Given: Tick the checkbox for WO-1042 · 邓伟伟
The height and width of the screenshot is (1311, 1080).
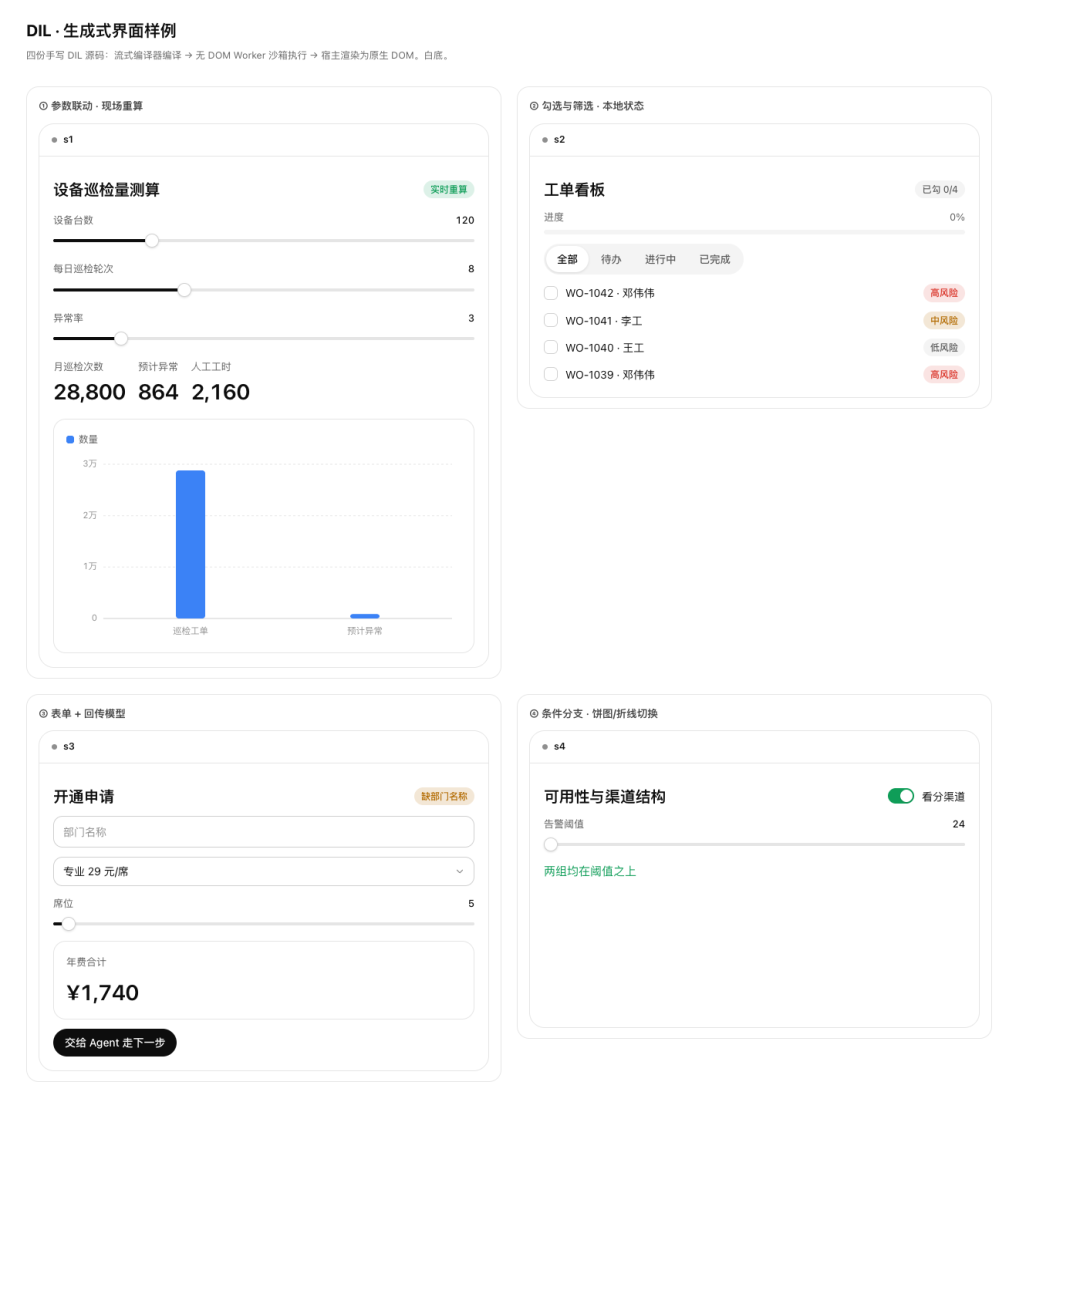Looking at the screenshot, I should pos(551,293).
